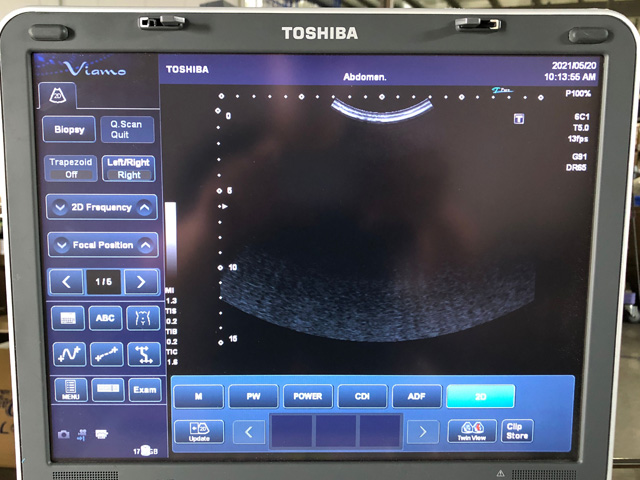Screen dimensions: 640x480
Task: Select the third clipboard thumbnail slot
Action: [x=380, y=431]
